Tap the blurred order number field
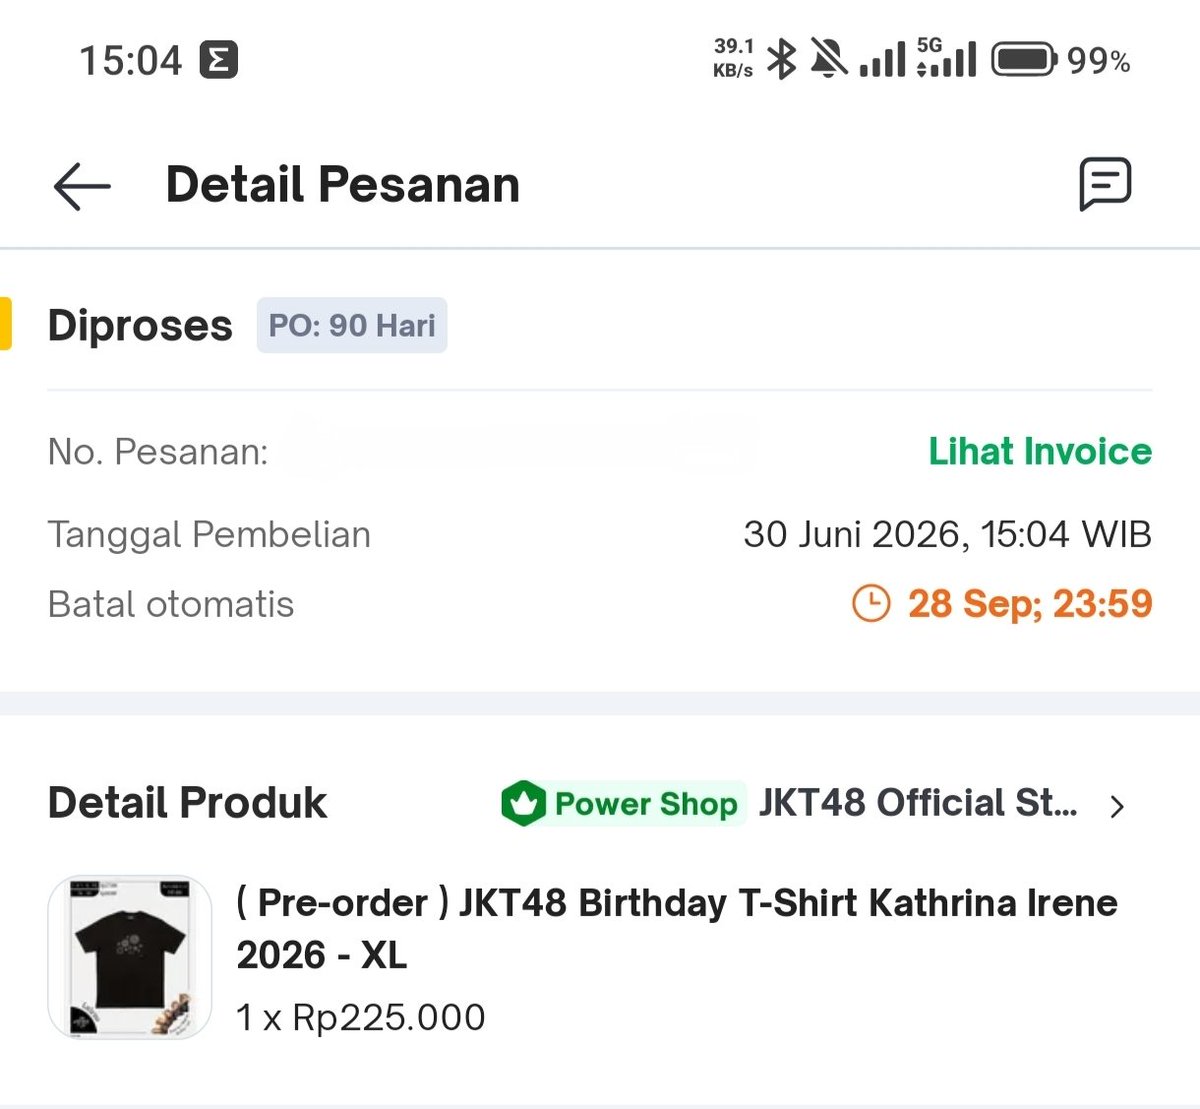Image resolution: width=1200 pixels, height=1109 pixels. pyautogui.click(x=520, y=450)
